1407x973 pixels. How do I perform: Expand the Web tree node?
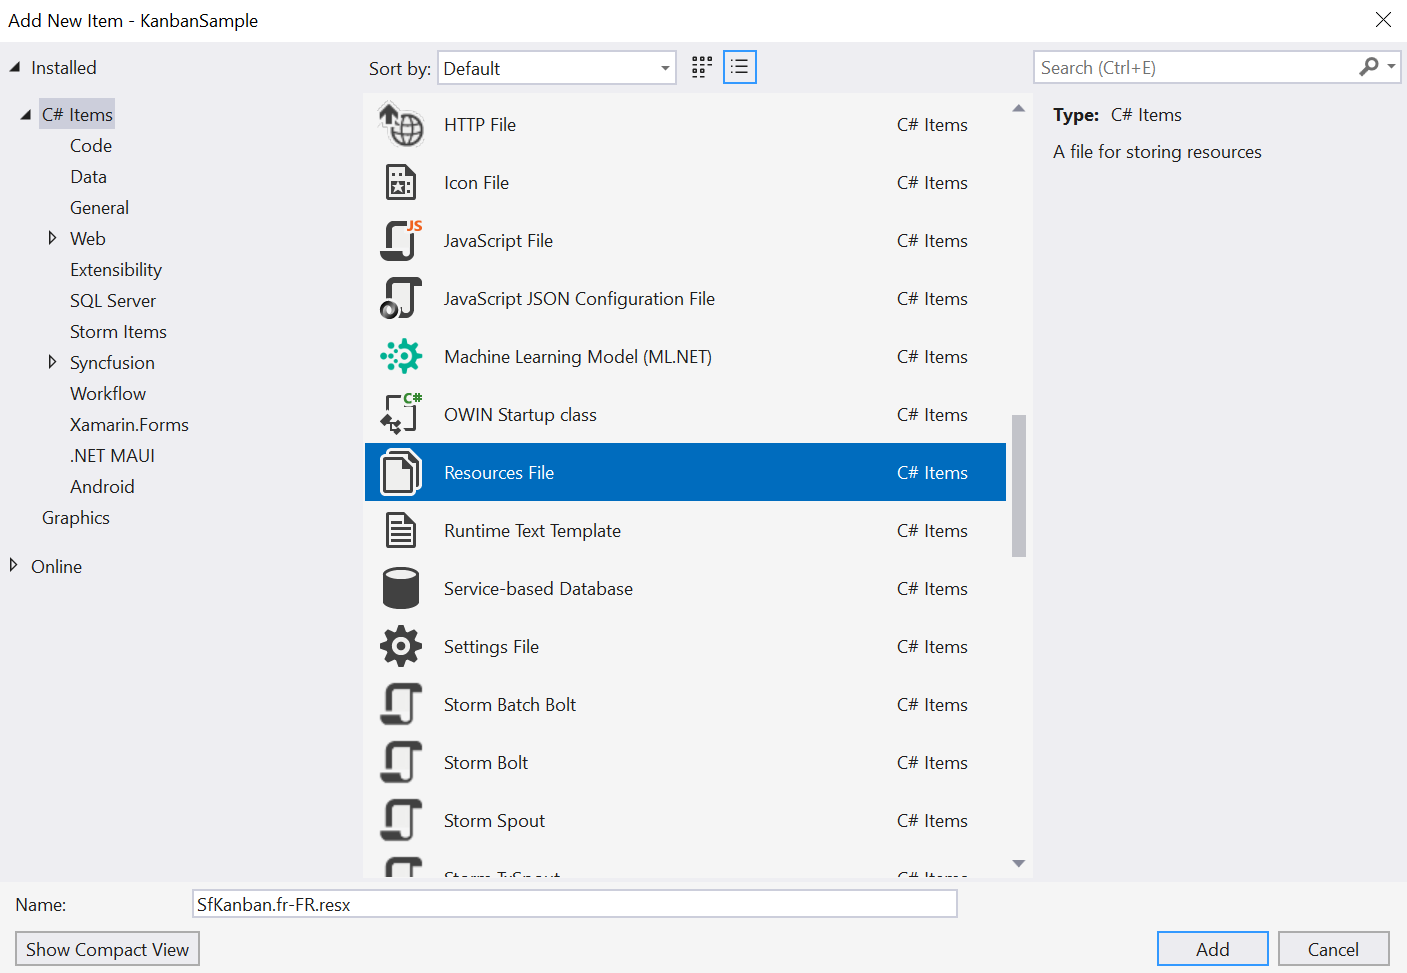coord(52,238)
